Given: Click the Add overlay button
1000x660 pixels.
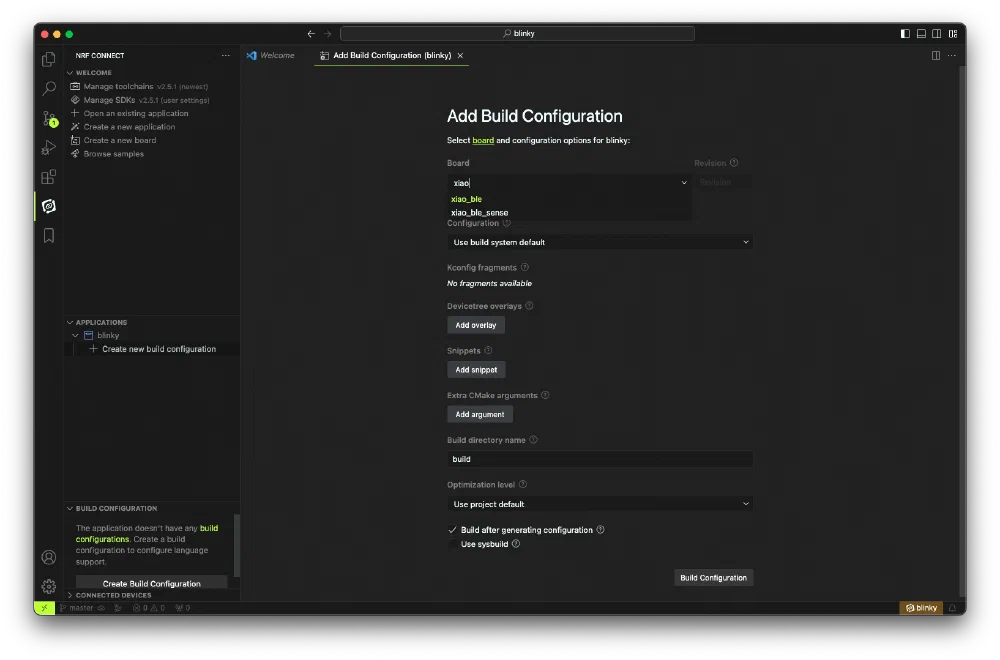Looking at the screenshot, I should pos(475,325).
